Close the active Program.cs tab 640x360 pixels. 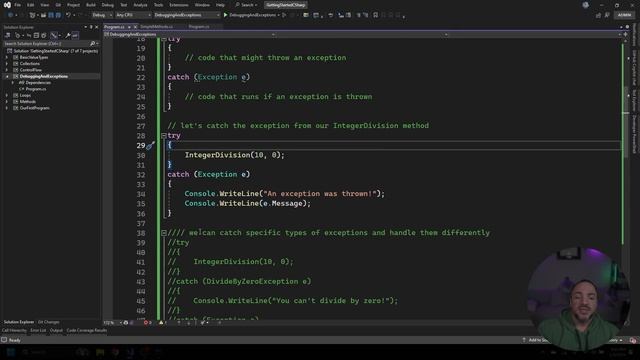[x=136, y=27]
